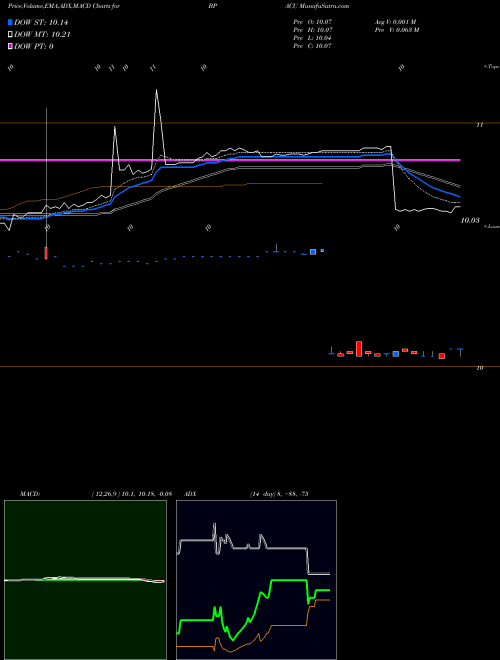Click the '<Tops' marker label

click(491, 67)
